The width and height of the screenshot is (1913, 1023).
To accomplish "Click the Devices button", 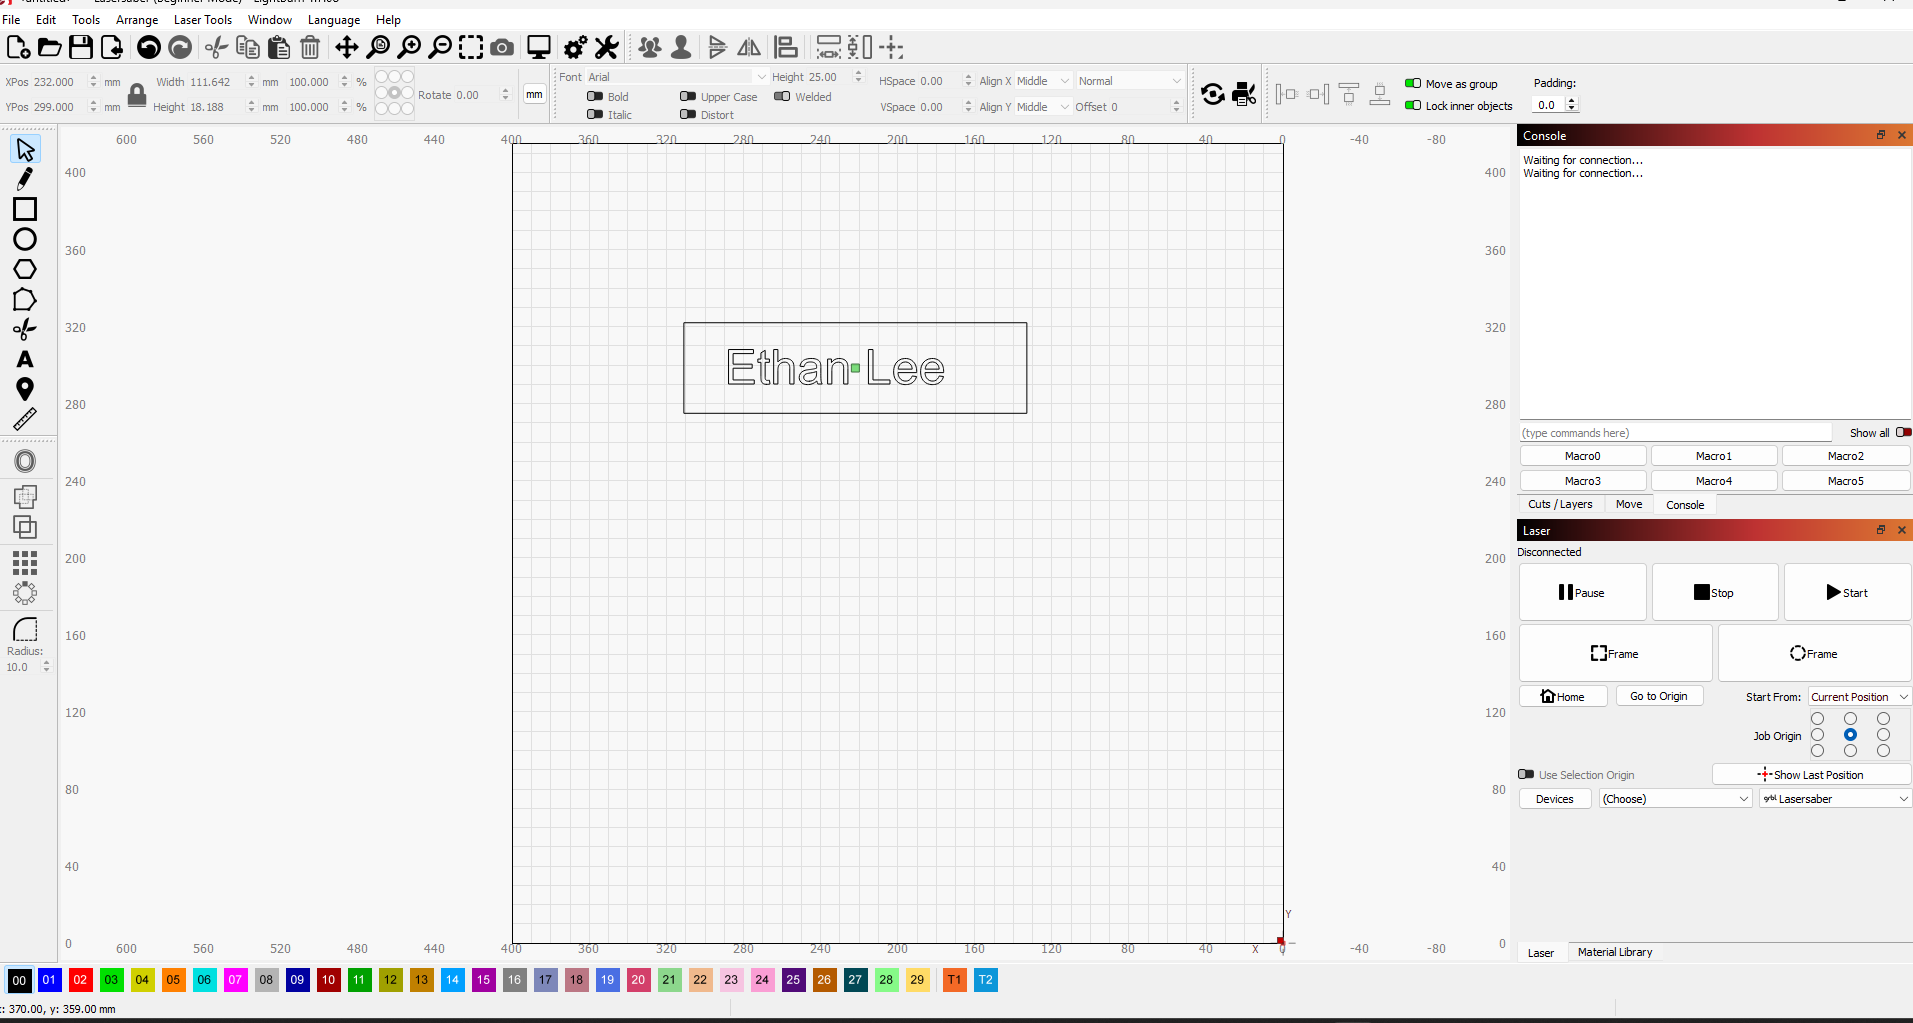I will (1554, 799).
